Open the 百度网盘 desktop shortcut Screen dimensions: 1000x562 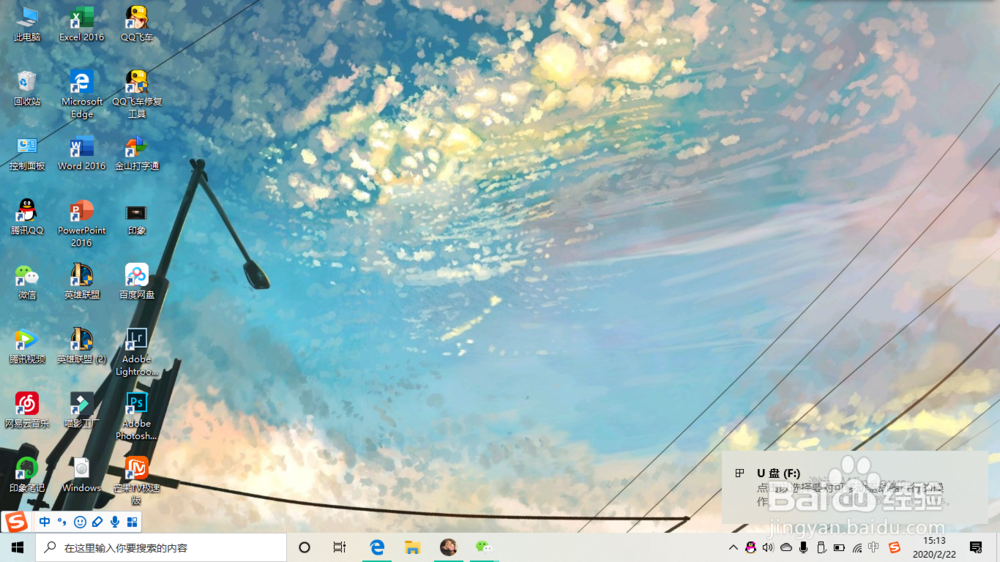136,281
